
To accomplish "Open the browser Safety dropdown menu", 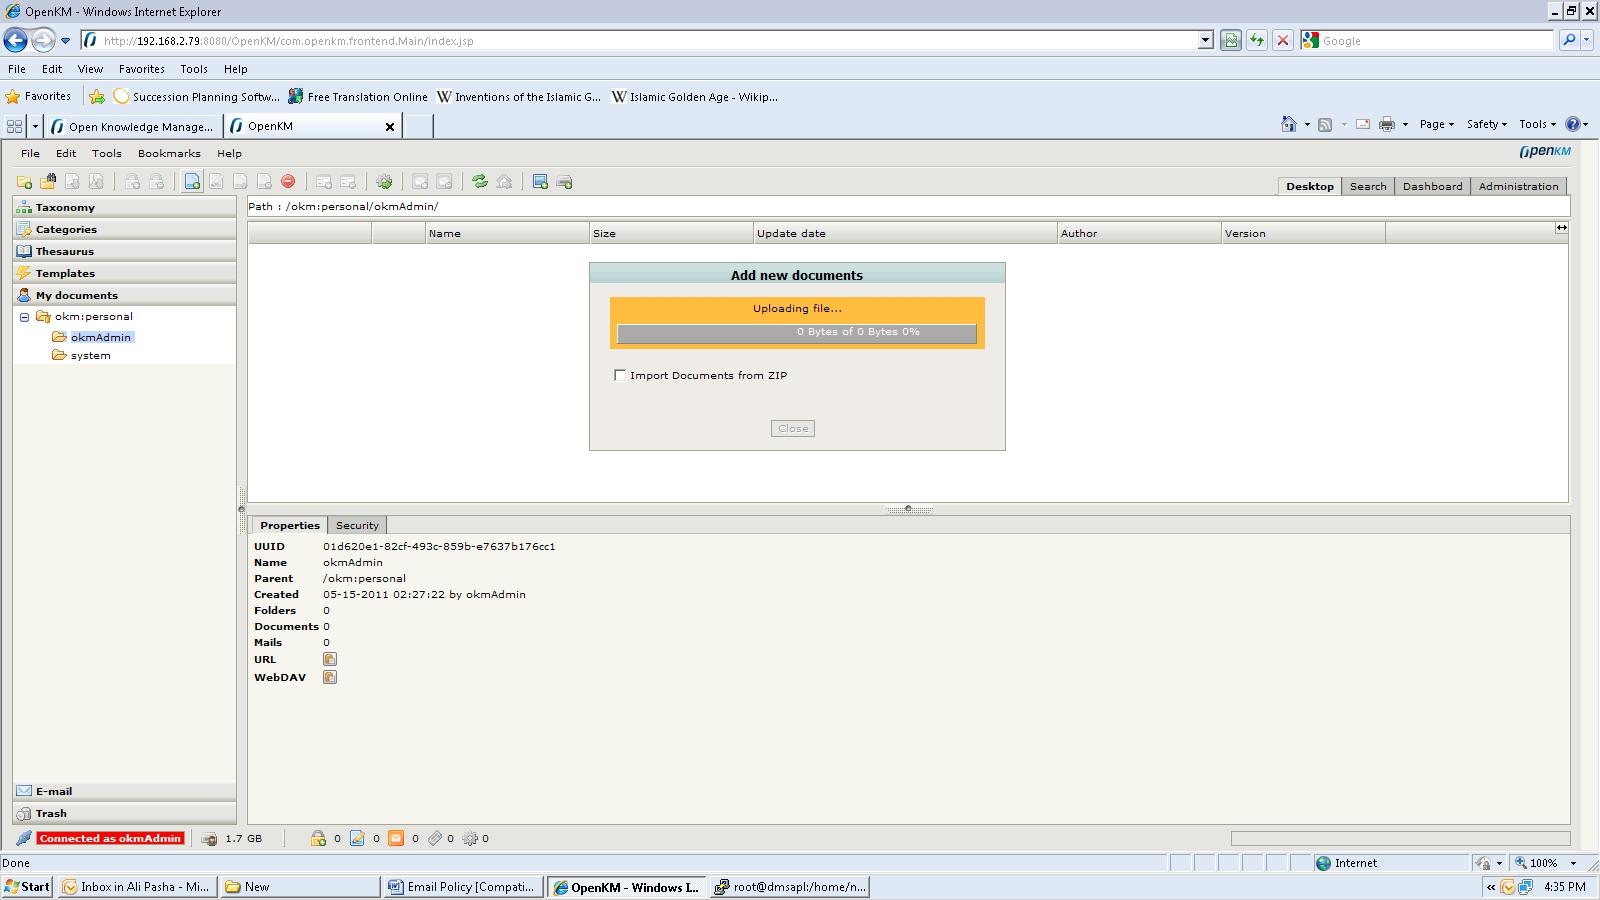I will coord(1486,124).
